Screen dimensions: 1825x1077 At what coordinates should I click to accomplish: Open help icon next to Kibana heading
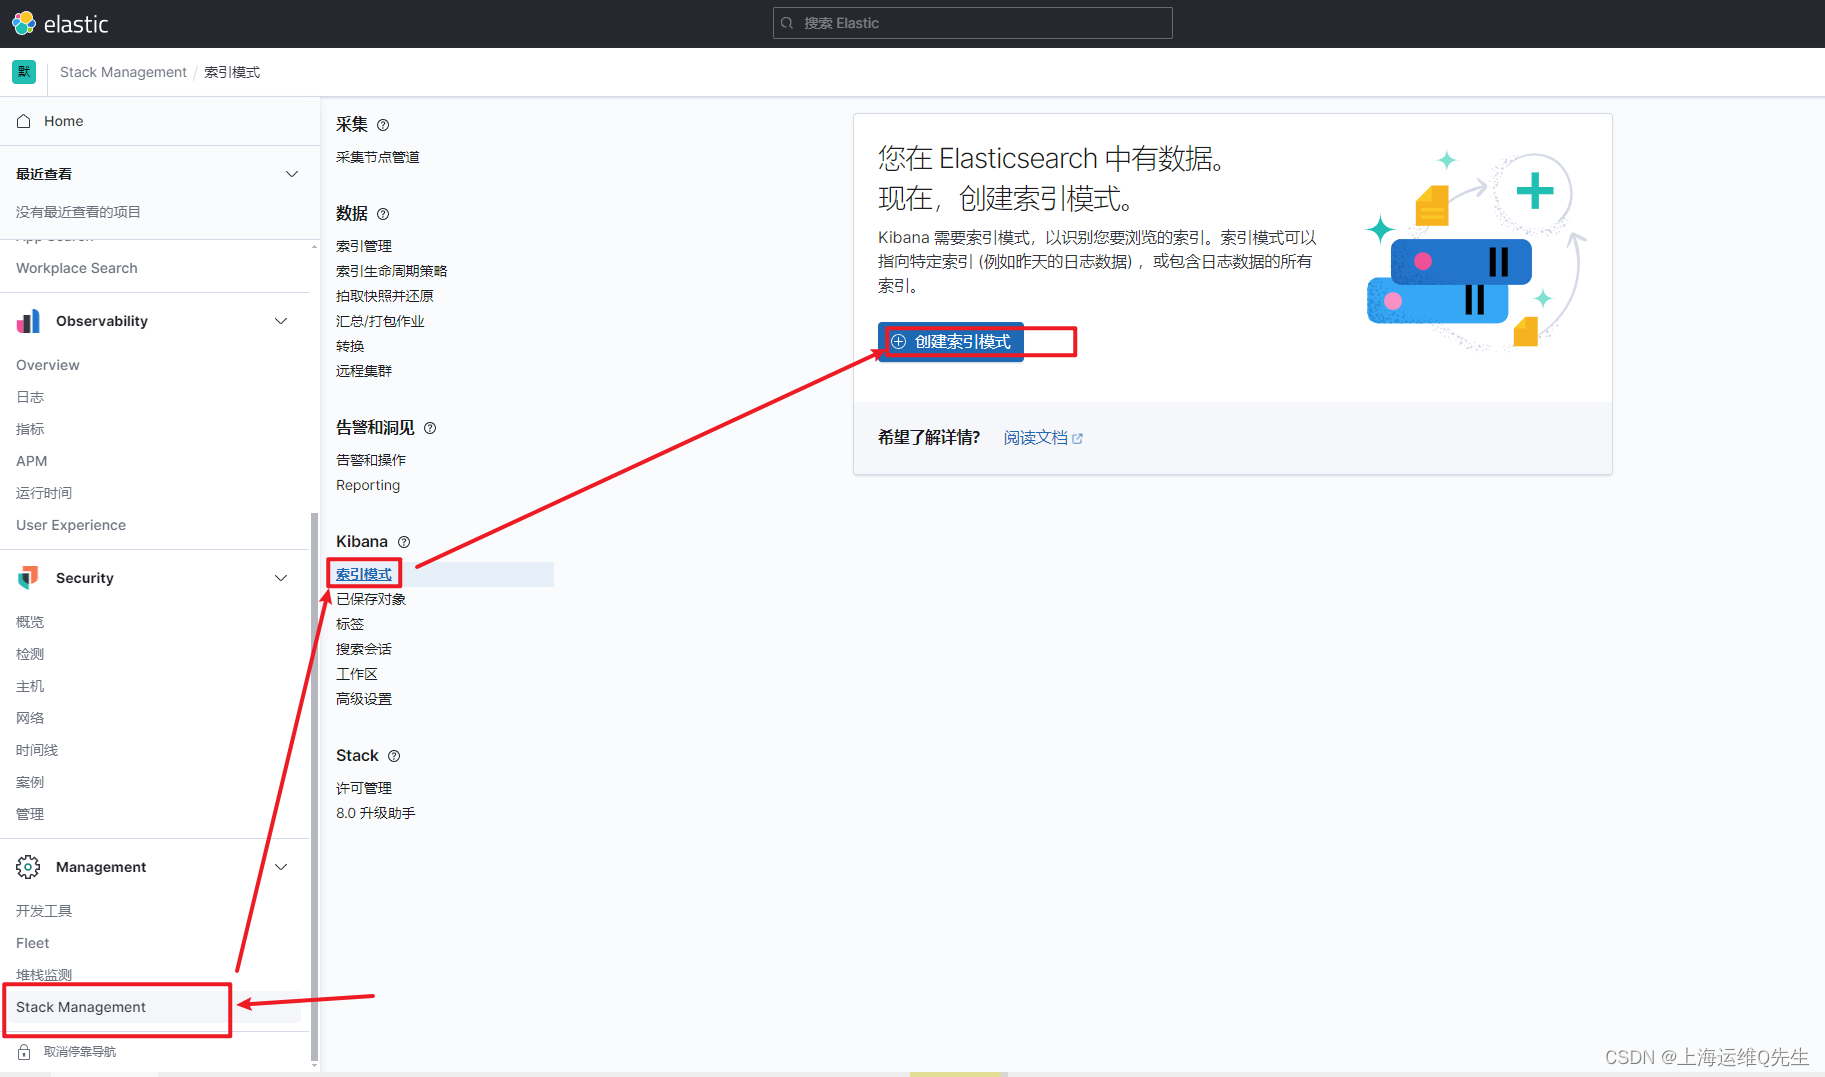pos(404,542)
